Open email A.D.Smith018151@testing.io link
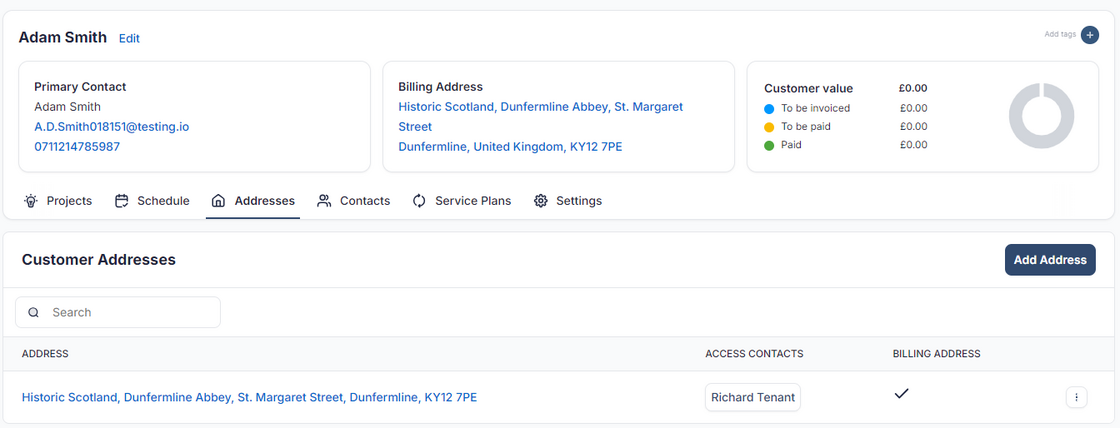The image size is (1120, 428). pyautogui.click(x=111, y=127)
